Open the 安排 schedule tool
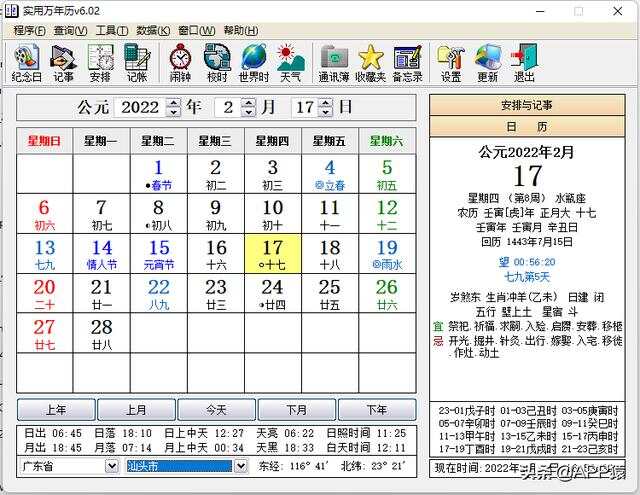 (100, 63)
